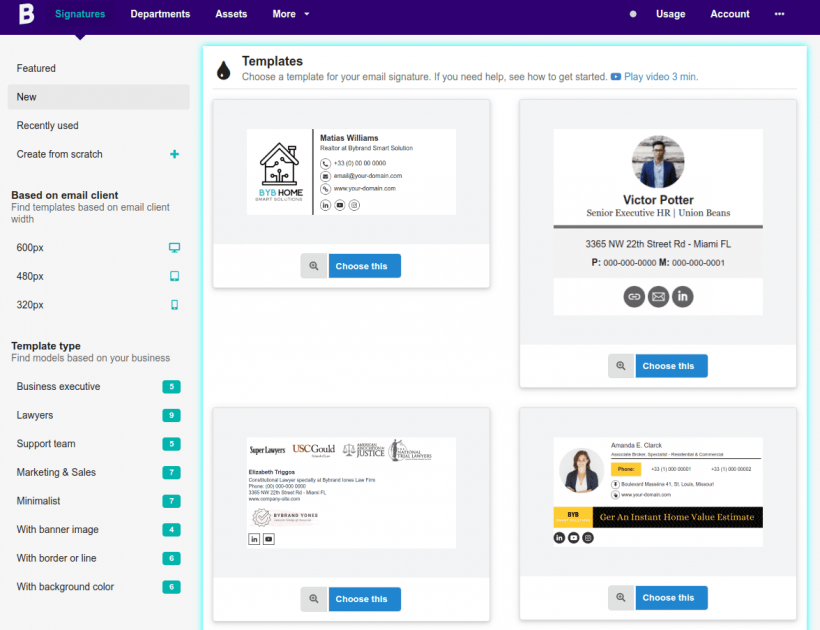Viewport: 820px width, 630px height.
Task: Open the More dropdown menu
Action: (290, 14)
